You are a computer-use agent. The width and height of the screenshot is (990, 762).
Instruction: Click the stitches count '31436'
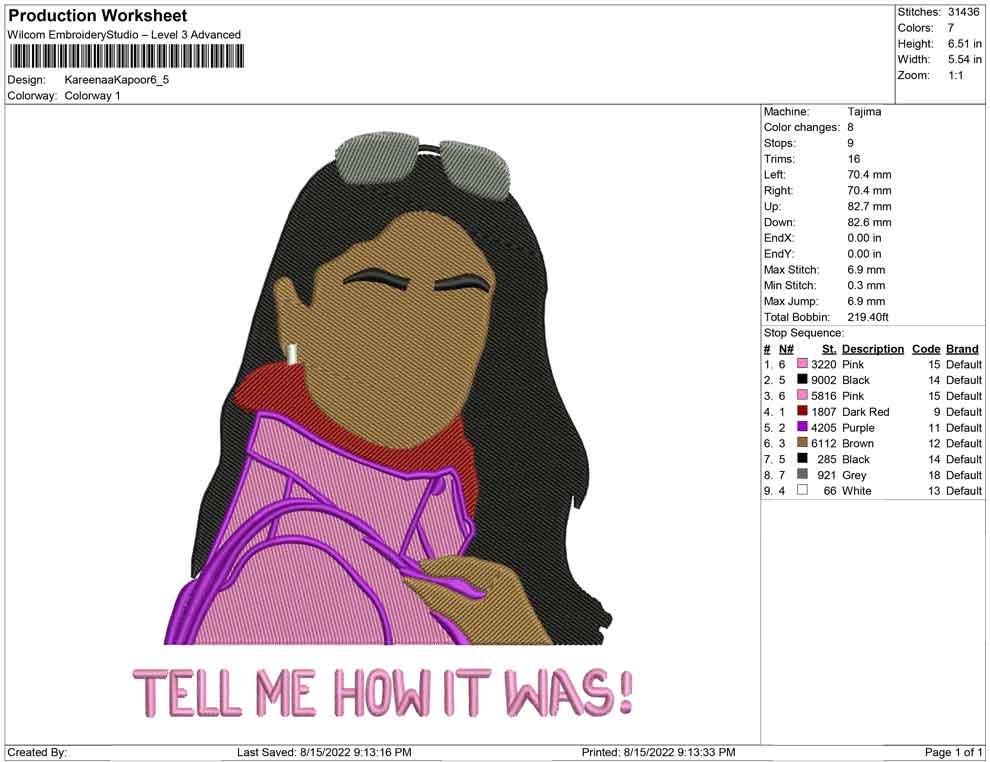[x=963, y=12]
